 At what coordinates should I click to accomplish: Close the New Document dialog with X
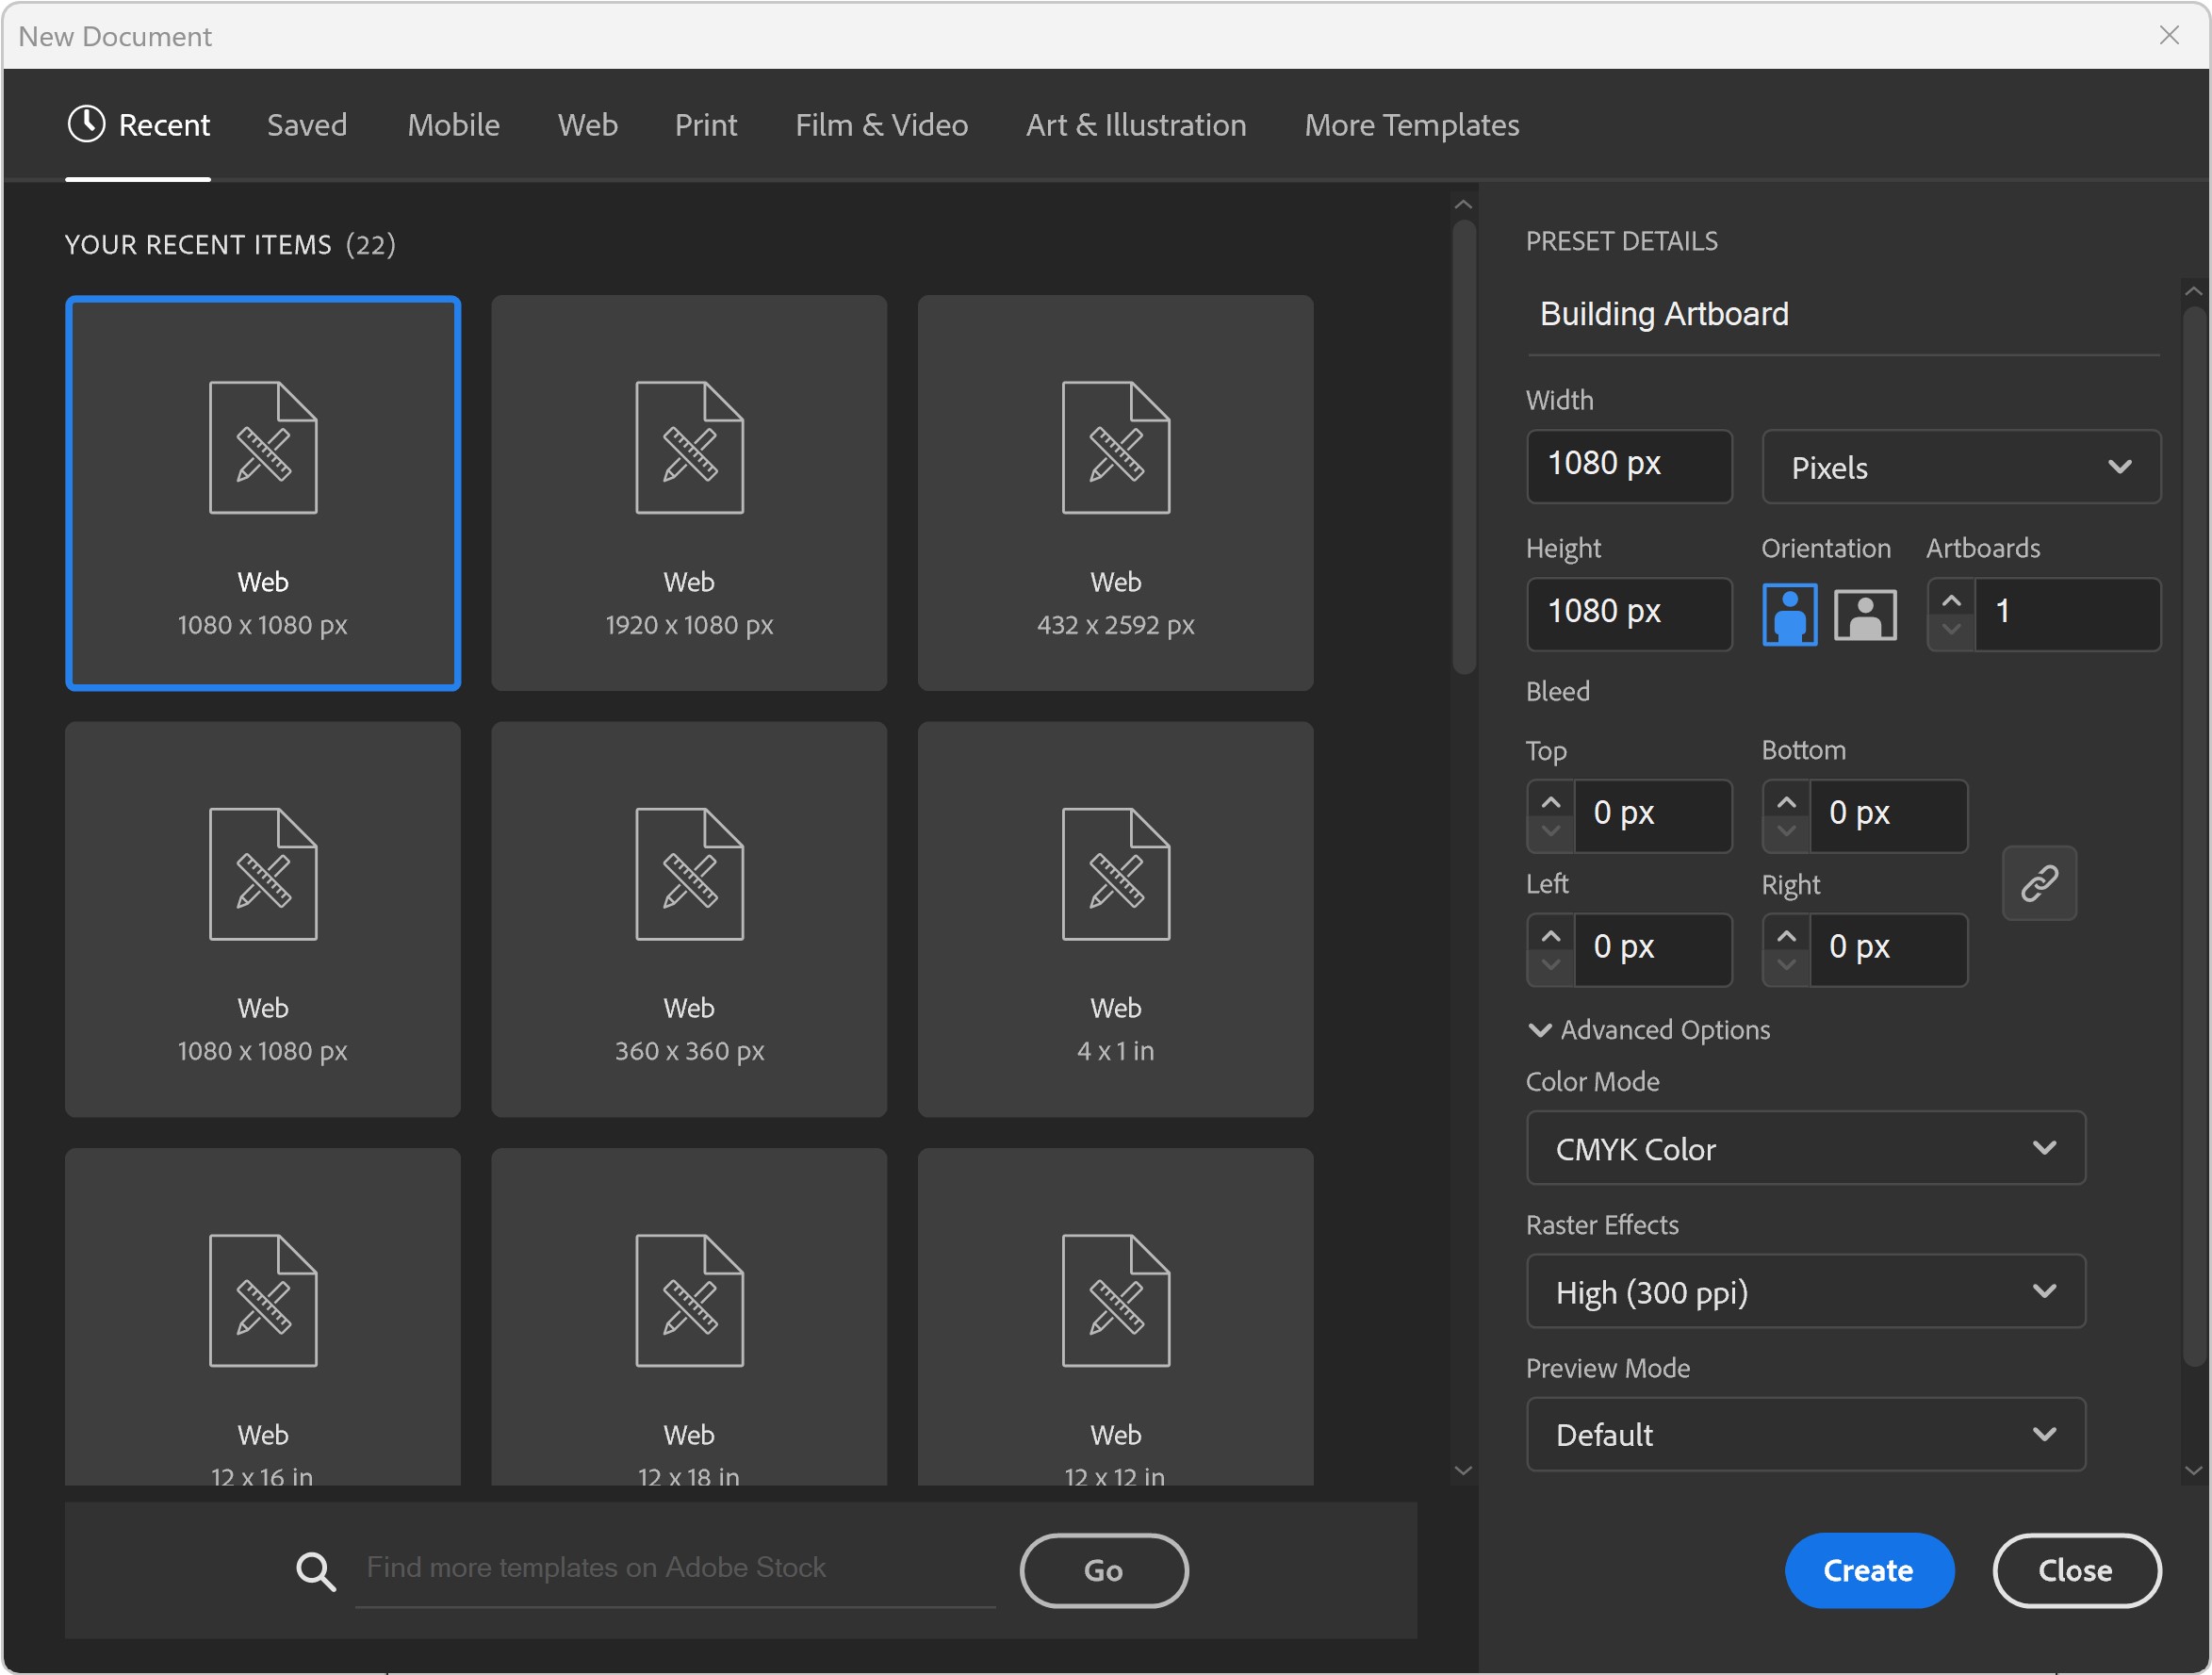coord(2169,35)
